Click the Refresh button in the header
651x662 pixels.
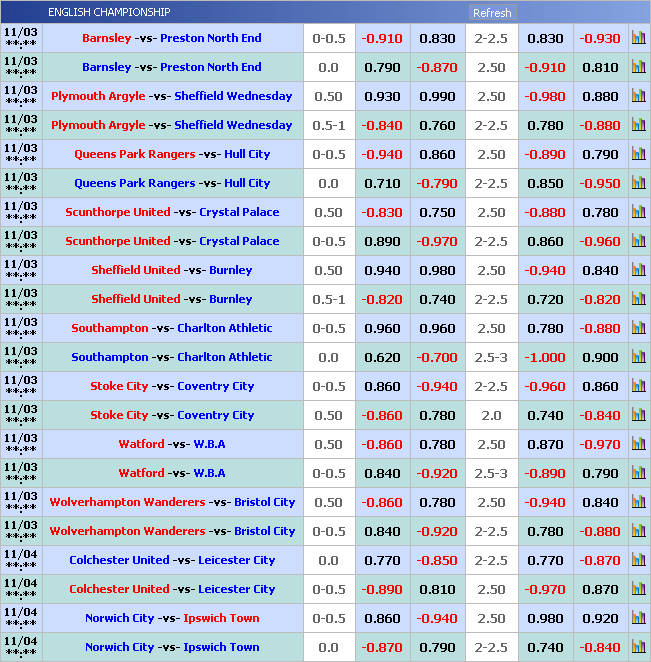coord(491,13)
